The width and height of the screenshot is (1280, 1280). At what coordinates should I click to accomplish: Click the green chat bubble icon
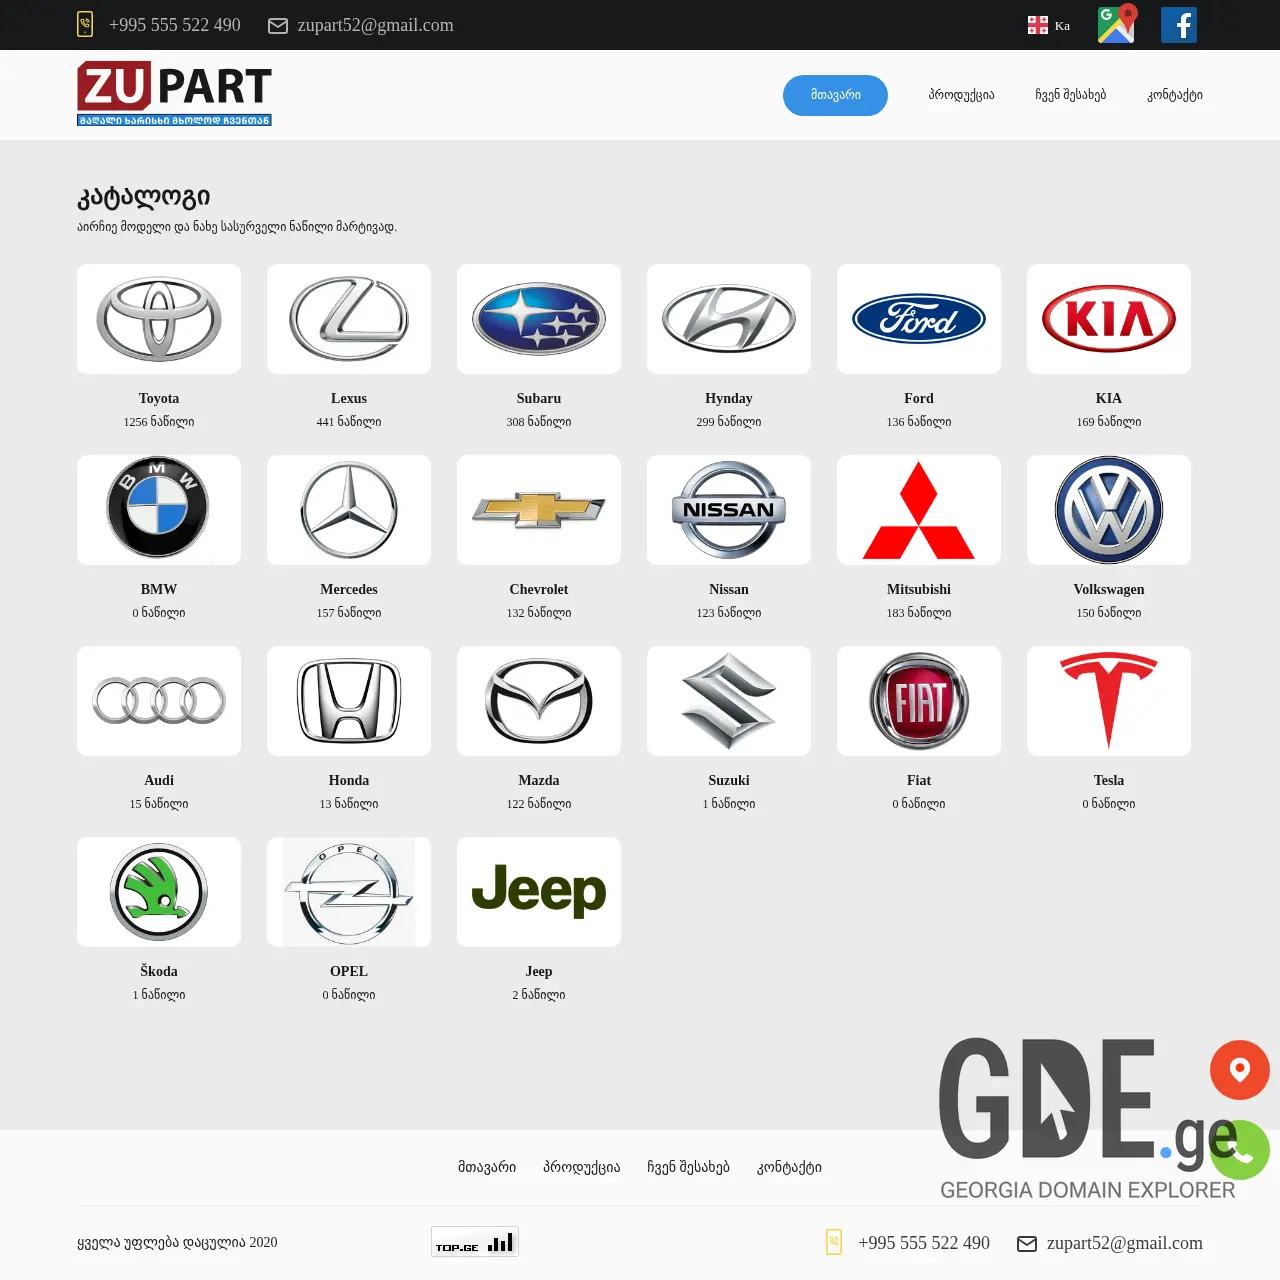(1239, 1150)
